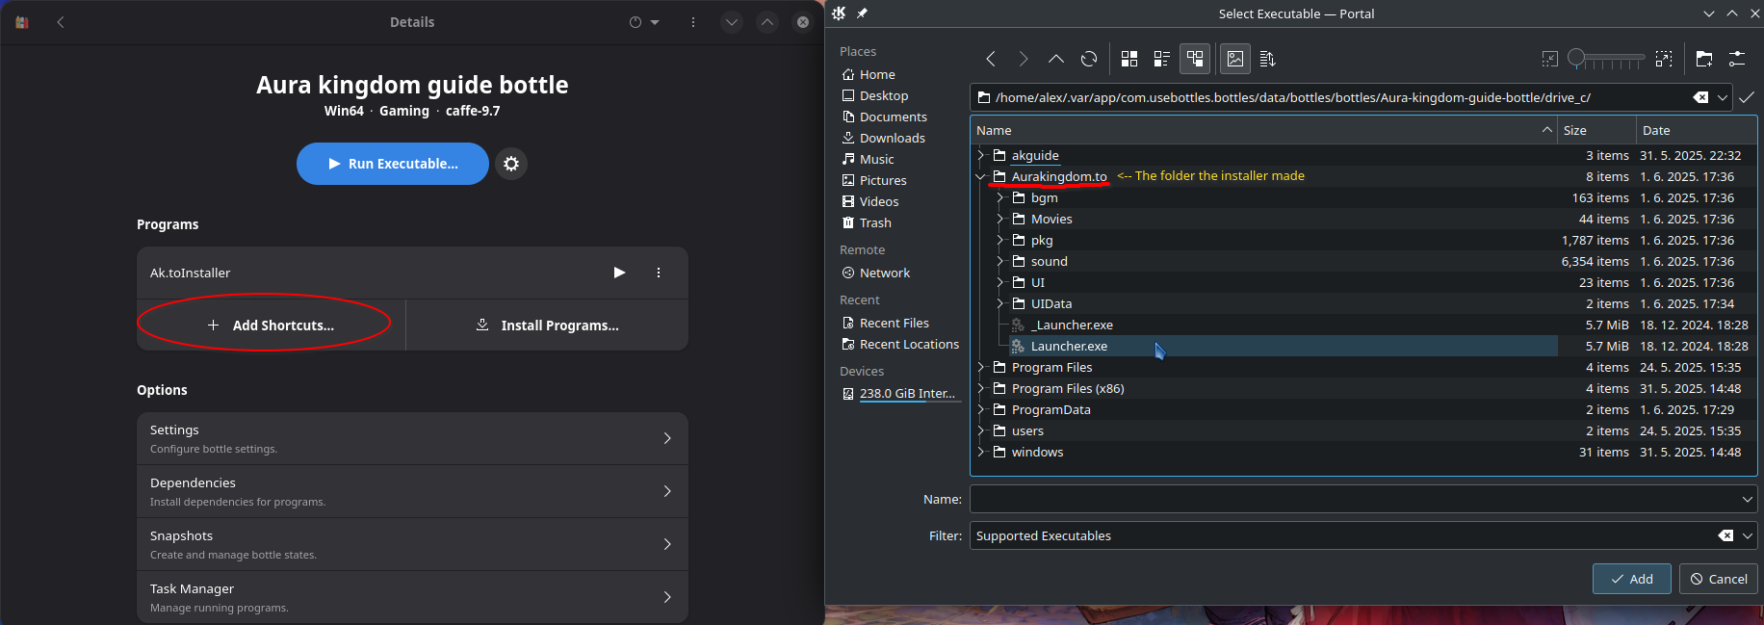
Task: Expand the sound folder
Action: coord(1000,261)
